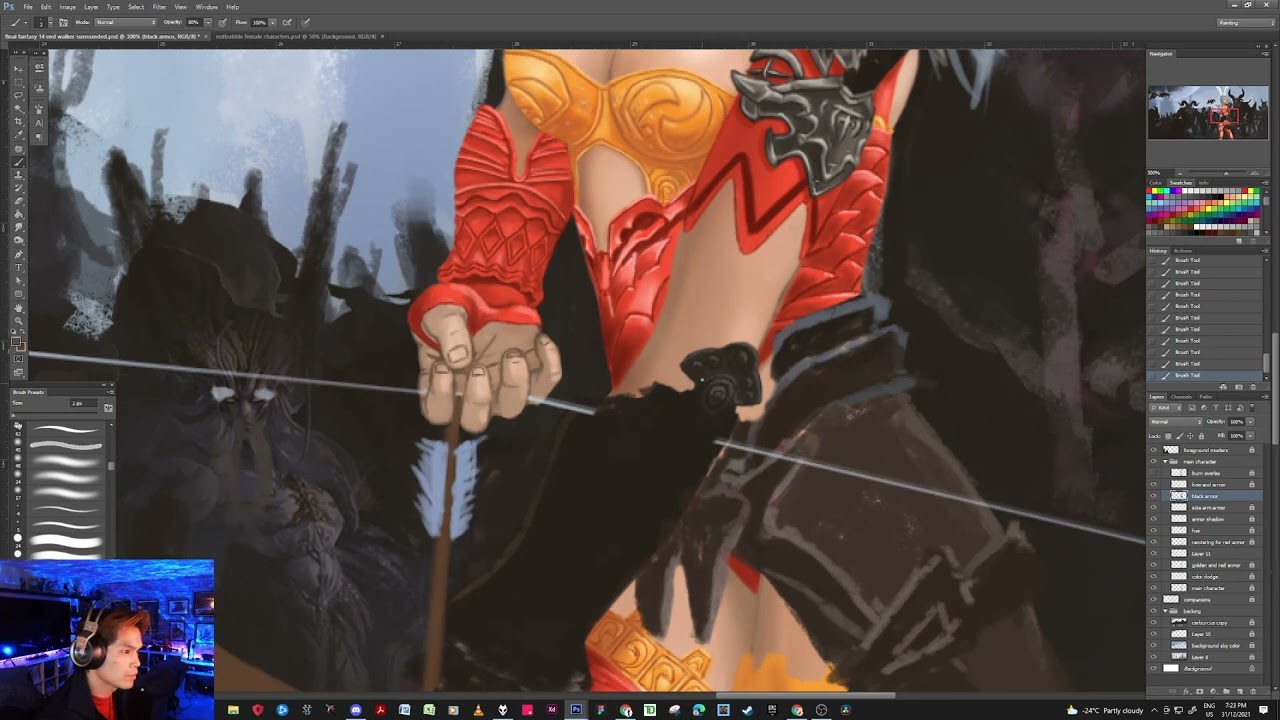Select the Type tool
Screen dimensions: 1280x720
(x=19, y=267)
